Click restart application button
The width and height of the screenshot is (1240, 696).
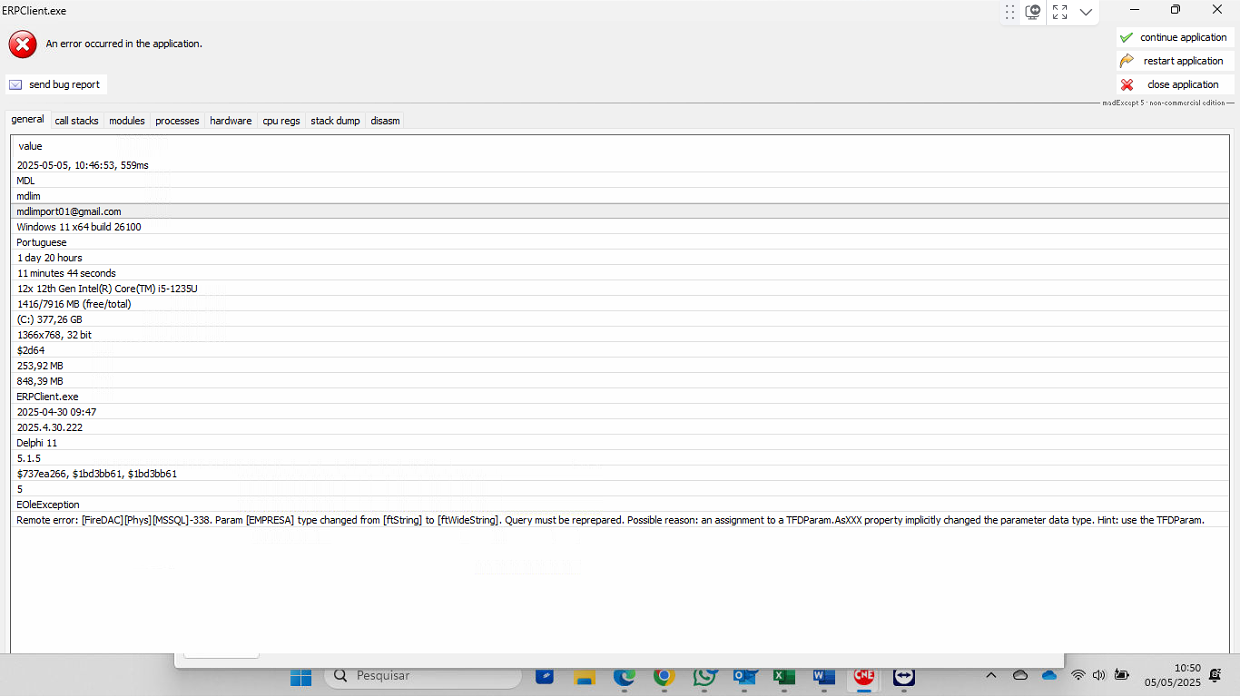pos(1175,61)
